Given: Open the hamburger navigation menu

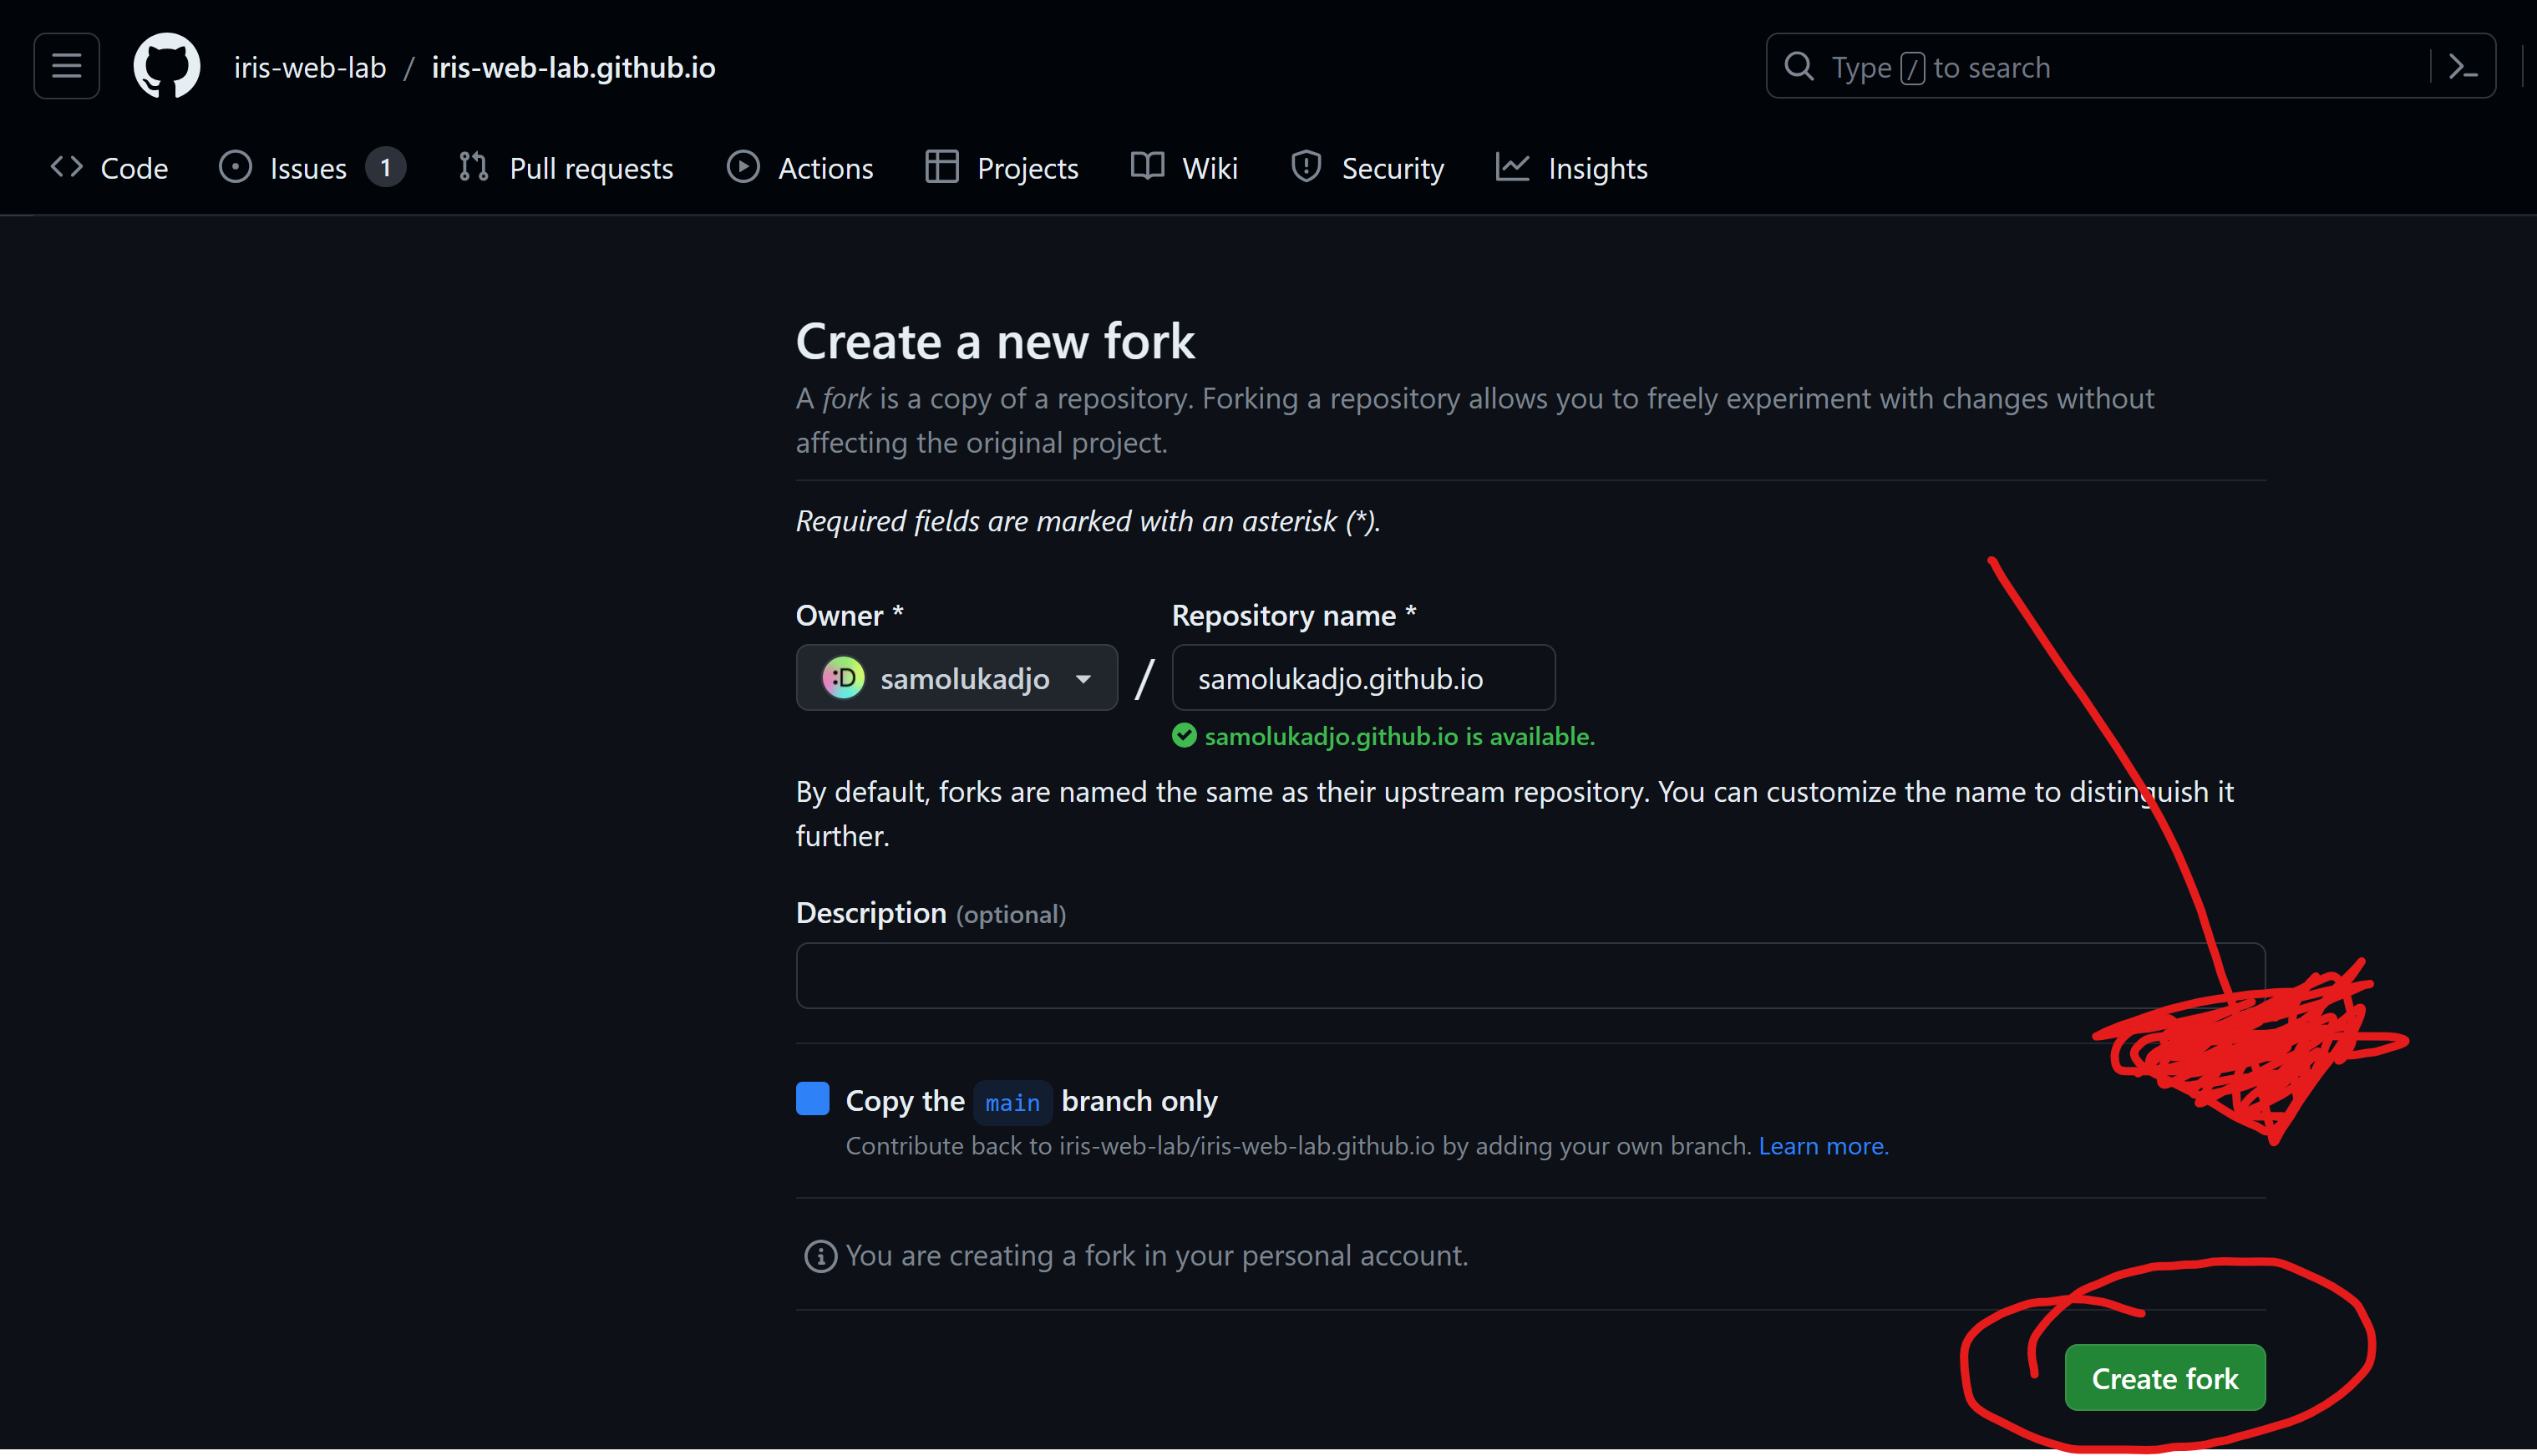Looking at the screenshot, I should (x=65, y=65).
